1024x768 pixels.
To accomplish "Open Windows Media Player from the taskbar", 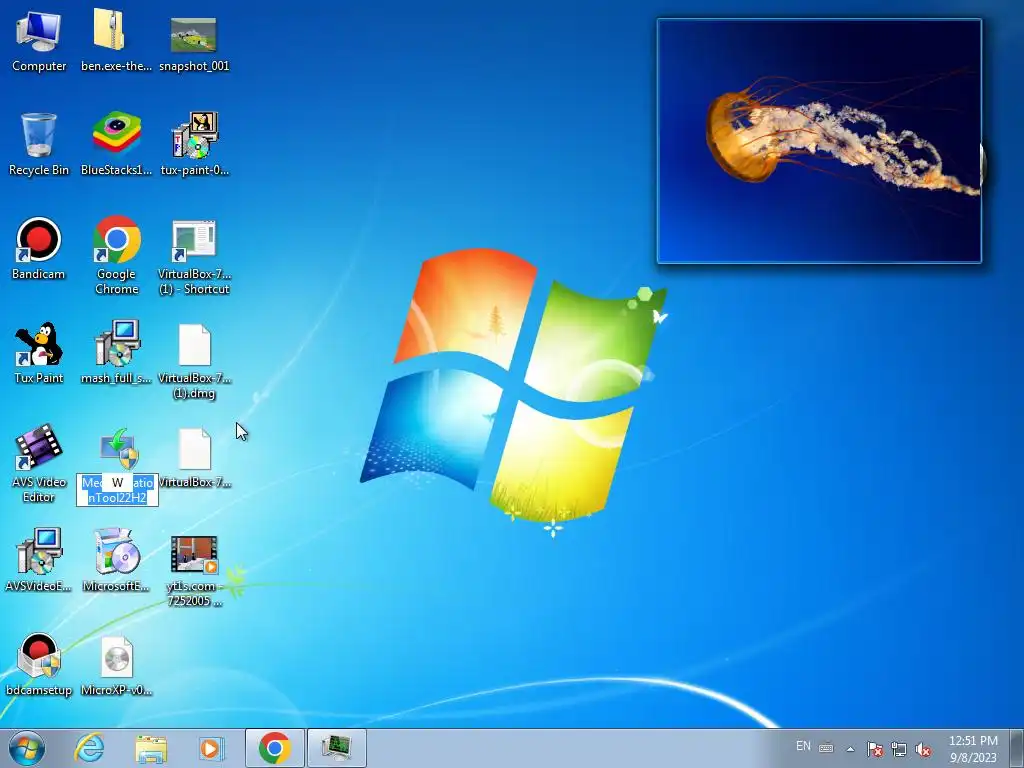I will coord(210,748).
